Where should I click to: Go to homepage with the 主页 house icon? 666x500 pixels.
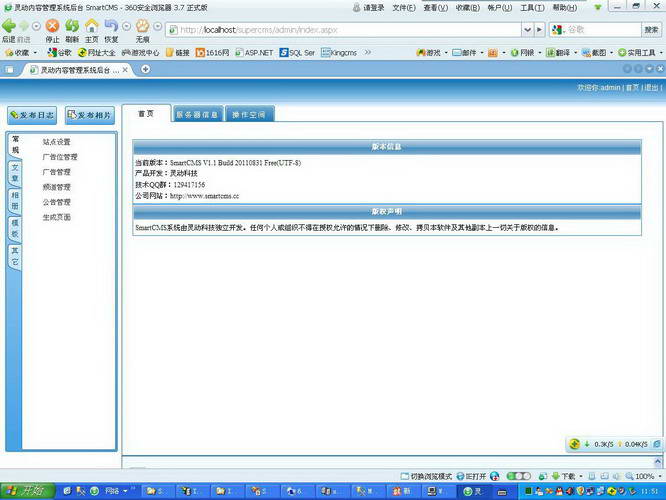pyautogui.click(x=91, y=26)
